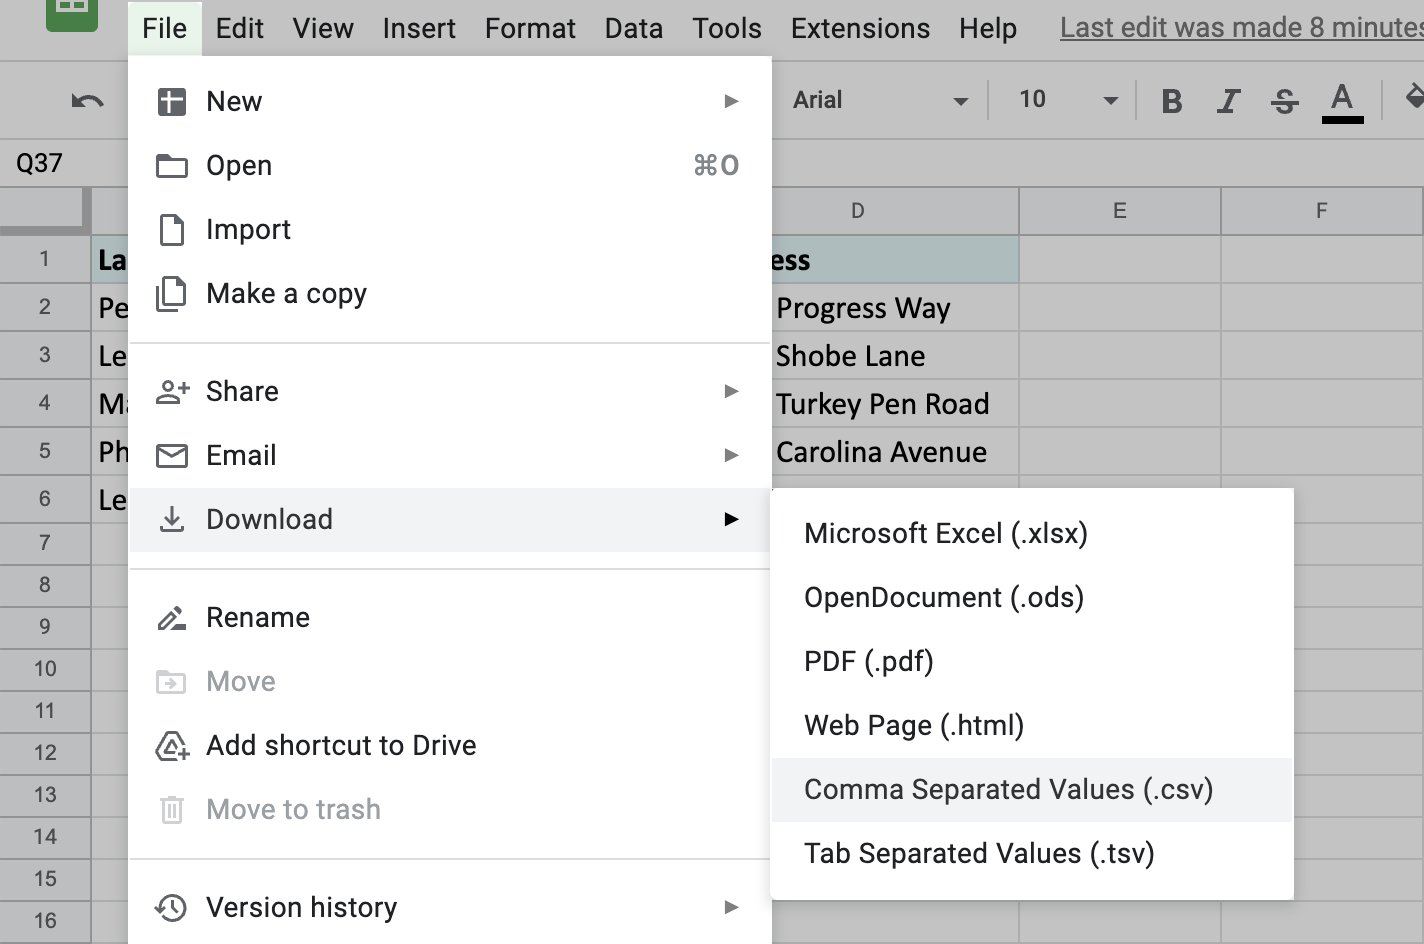The width and height of the screenshot is (1424, 944).
Task: Choose Microsoft Excel (.xlsx) download
Action: [x=945, y=534]
